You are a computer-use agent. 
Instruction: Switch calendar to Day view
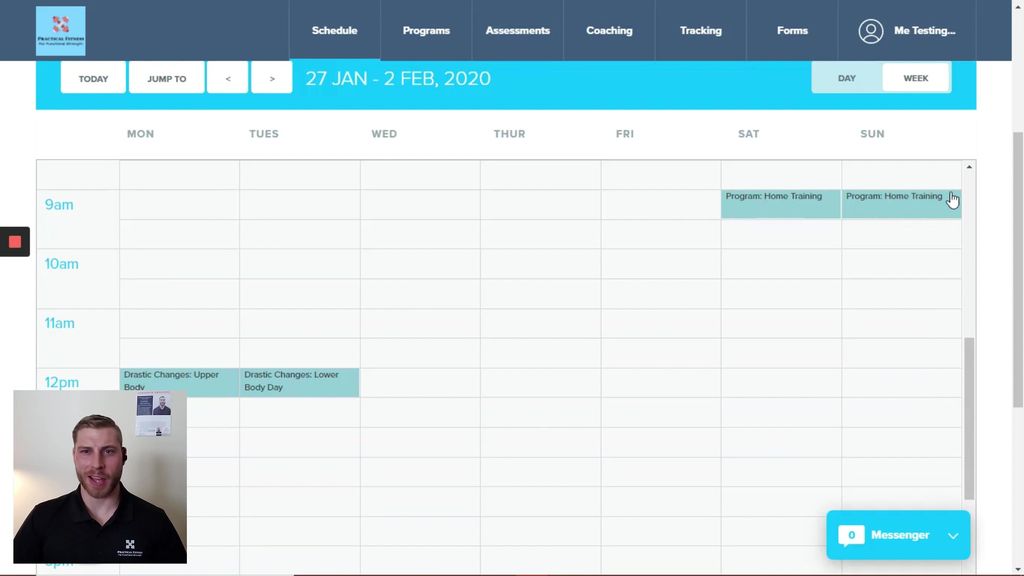[x=847, y=78]
